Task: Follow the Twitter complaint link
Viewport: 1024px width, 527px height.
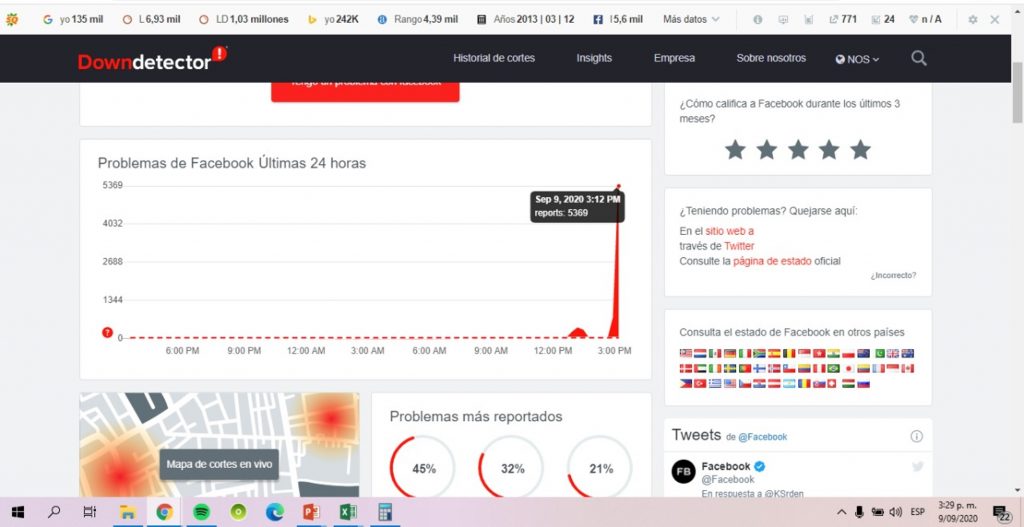Action: point(739,246)
